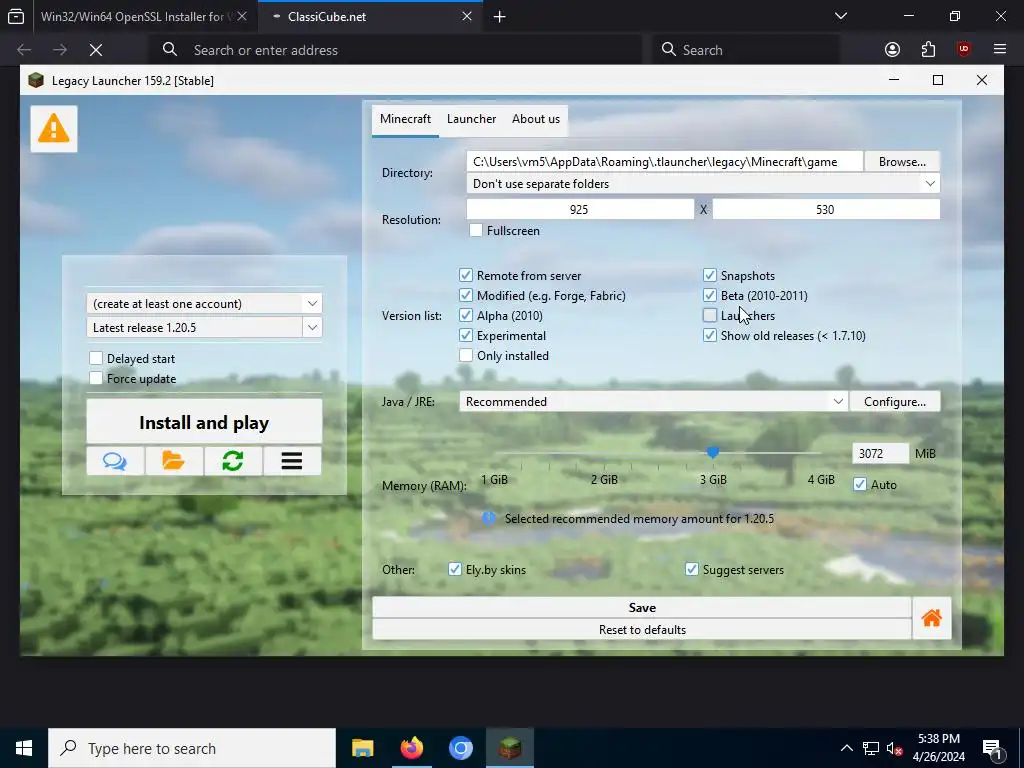This screenshot has height=768, width=1024.
Task: Toggle Alpha (2010) checkbox
Action: (466, 316)
